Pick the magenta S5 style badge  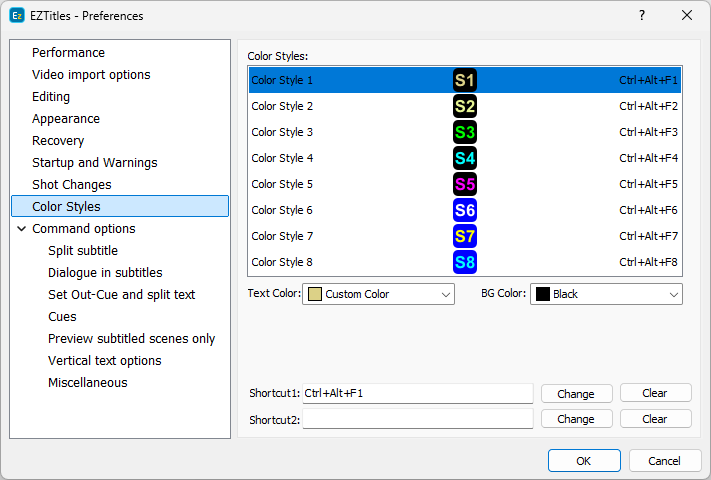[465, 184]
